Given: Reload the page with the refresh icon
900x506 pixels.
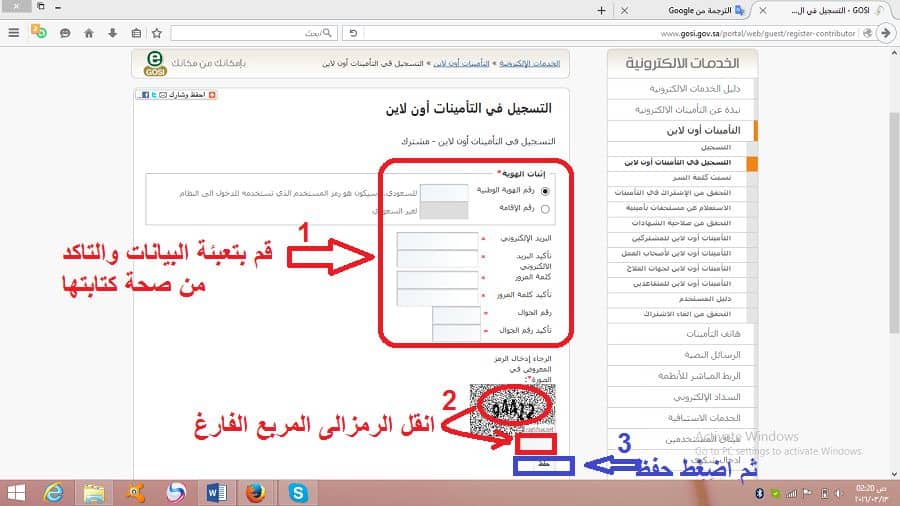Looking at the screenshot, I should (x=353, y=33).
